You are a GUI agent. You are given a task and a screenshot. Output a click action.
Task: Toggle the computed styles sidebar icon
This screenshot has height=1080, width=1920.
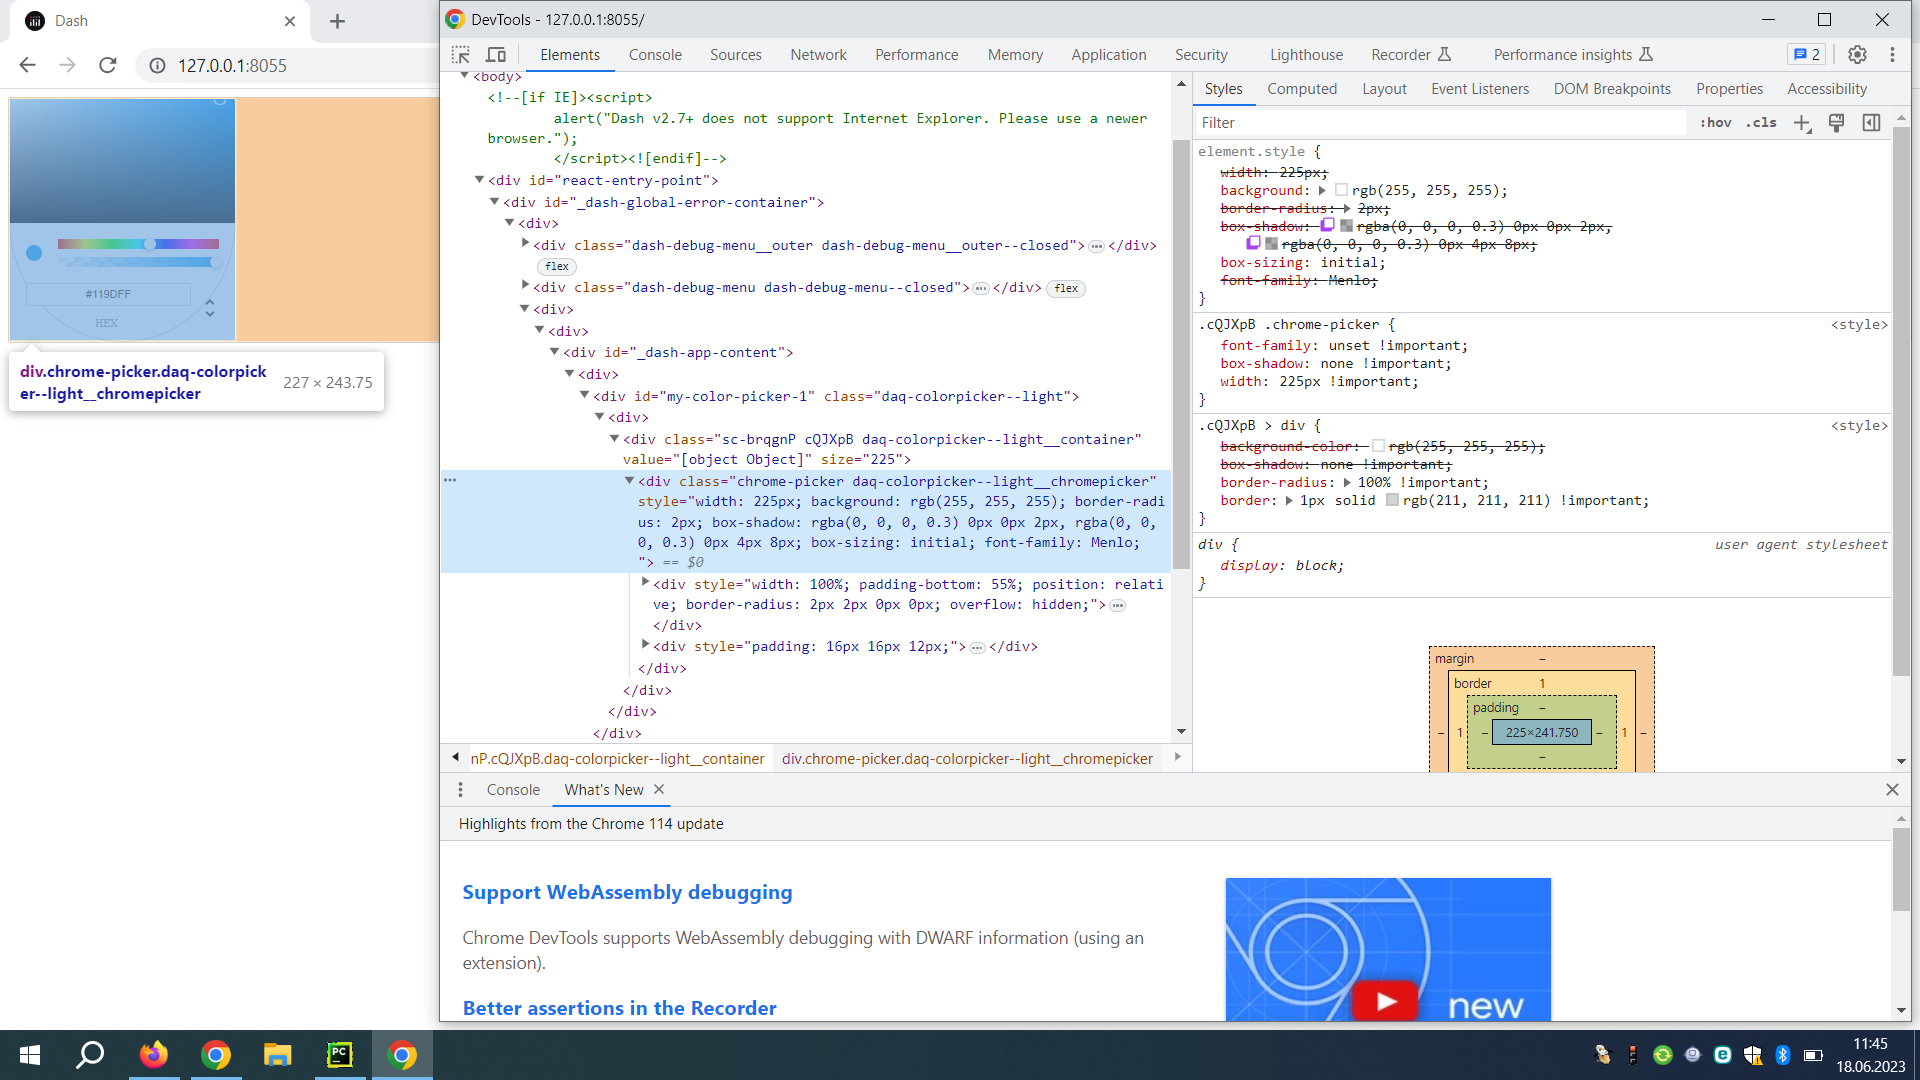[1871, 123]
